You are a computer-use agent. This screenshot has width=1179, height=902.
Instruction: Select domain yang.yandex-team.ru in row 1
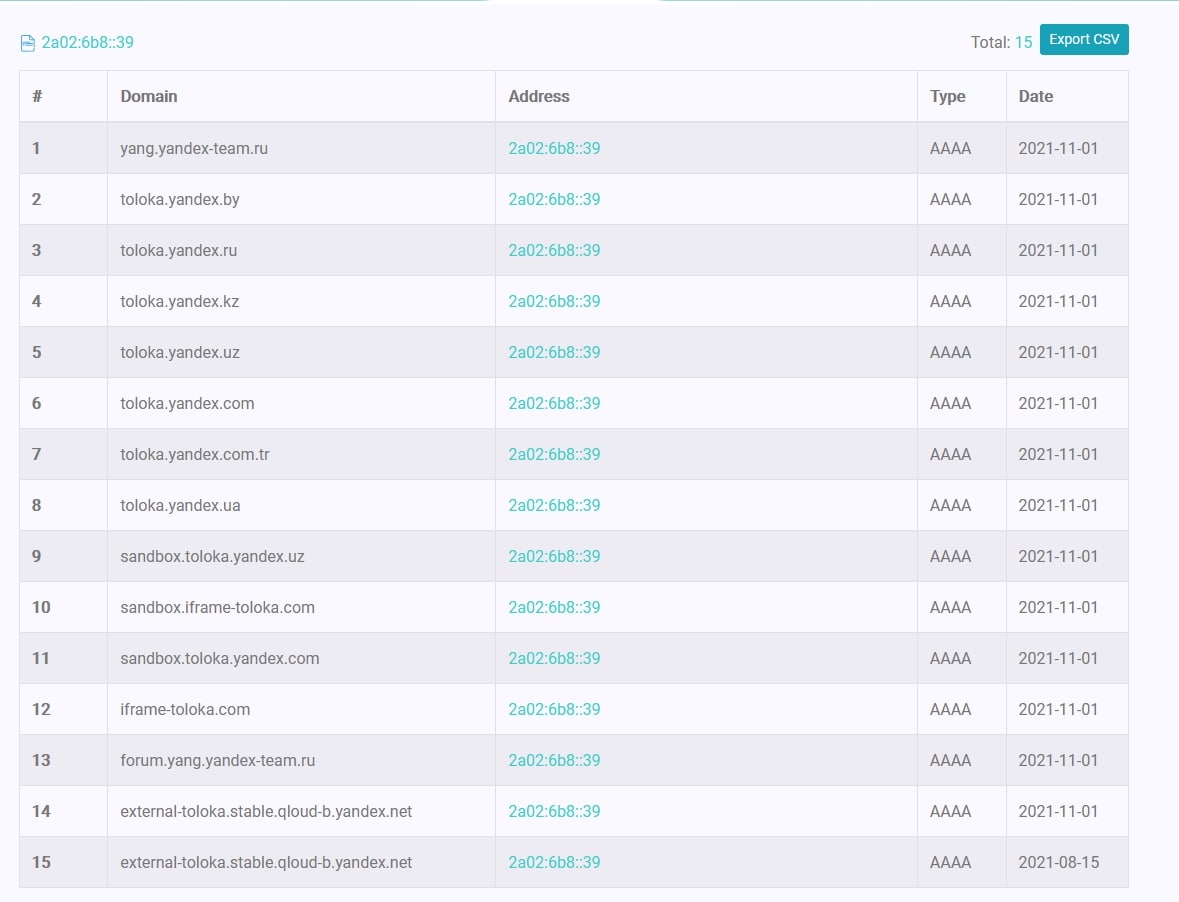tap(194, 148)
